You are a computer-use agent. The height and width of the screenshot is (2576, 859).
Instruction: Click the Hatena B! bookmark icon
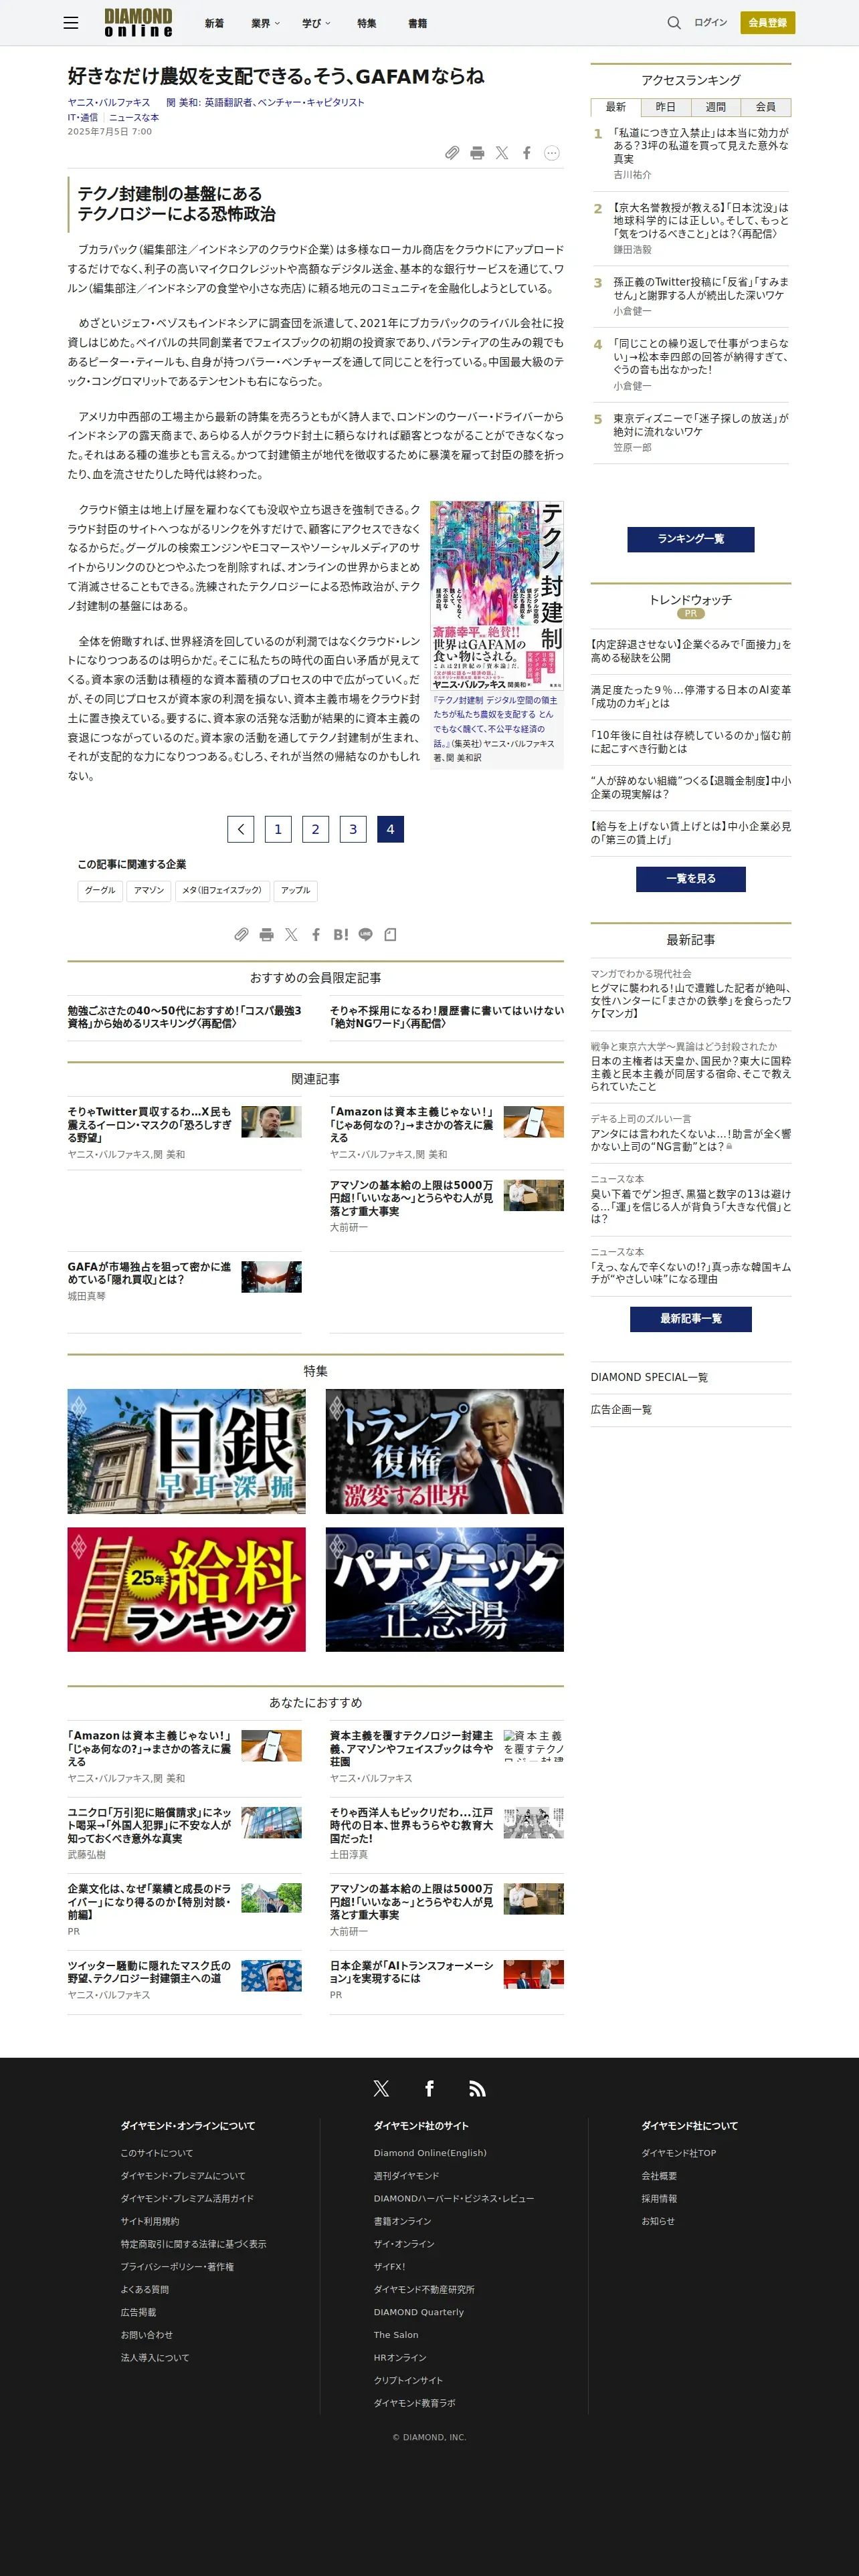(341, 934)
